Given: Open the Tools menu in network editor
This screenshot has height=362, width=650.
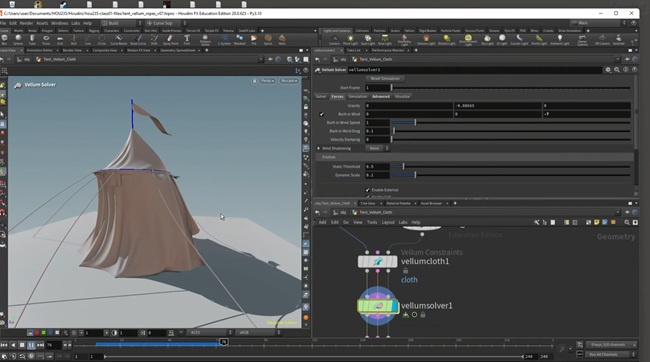Looking at the screenshot, I should [x=372, y=223].
